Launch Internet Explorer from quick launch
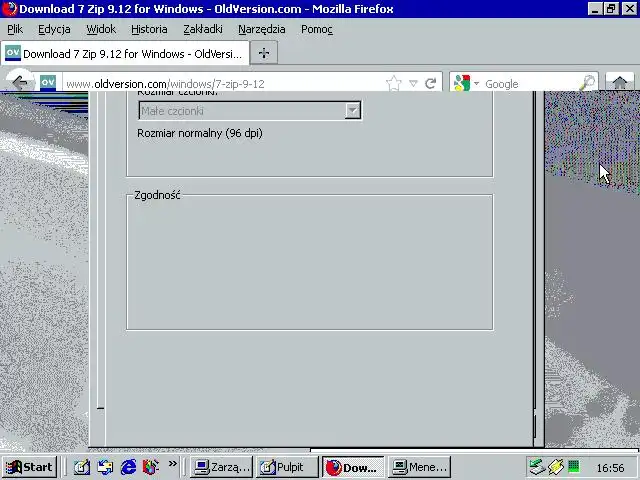 128,467
